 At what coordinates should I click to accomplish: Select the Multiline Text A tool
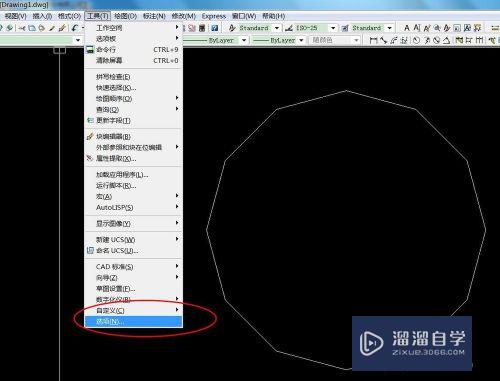click(x=407, y=28)
